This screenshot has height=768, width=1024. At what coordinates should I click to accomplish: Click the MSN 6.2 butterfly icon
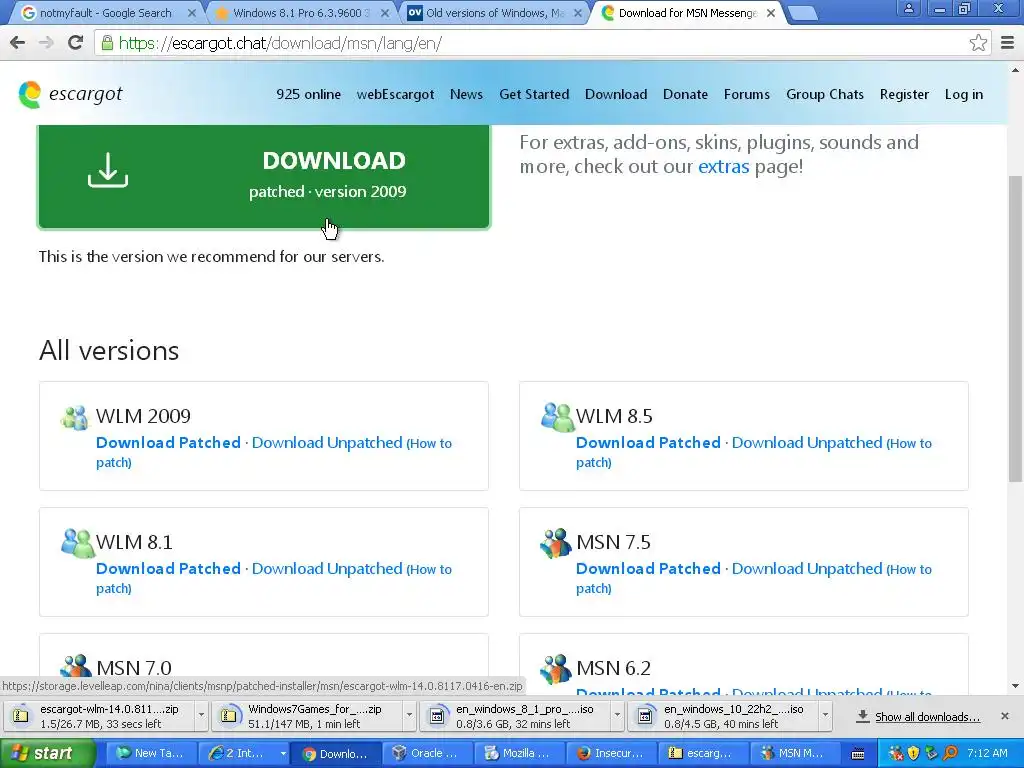(556, 667)
